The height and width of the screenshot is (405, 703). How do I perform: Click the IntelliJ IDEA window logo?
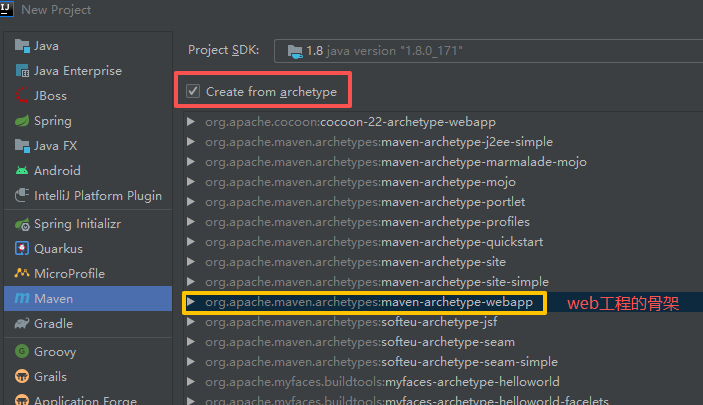[6, 9]
